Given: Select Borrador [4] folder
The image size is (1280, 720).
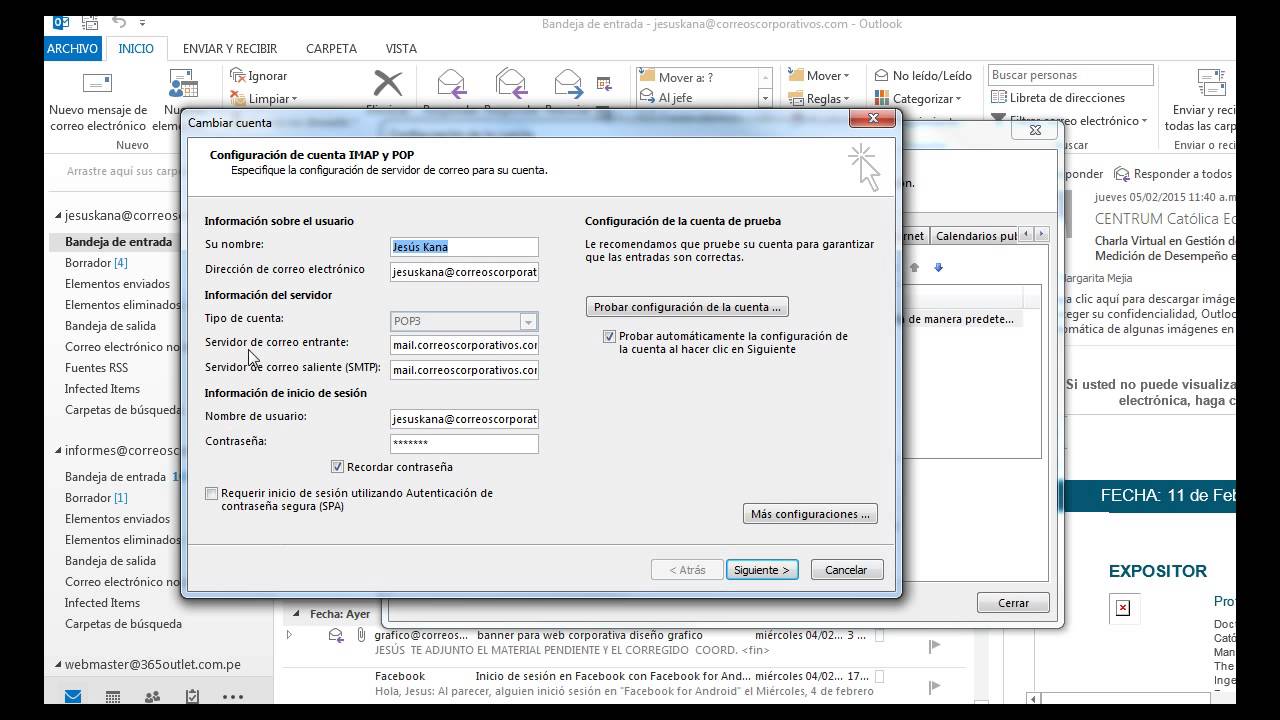Looking at the screenshot, I should click(x=96, y=263).
